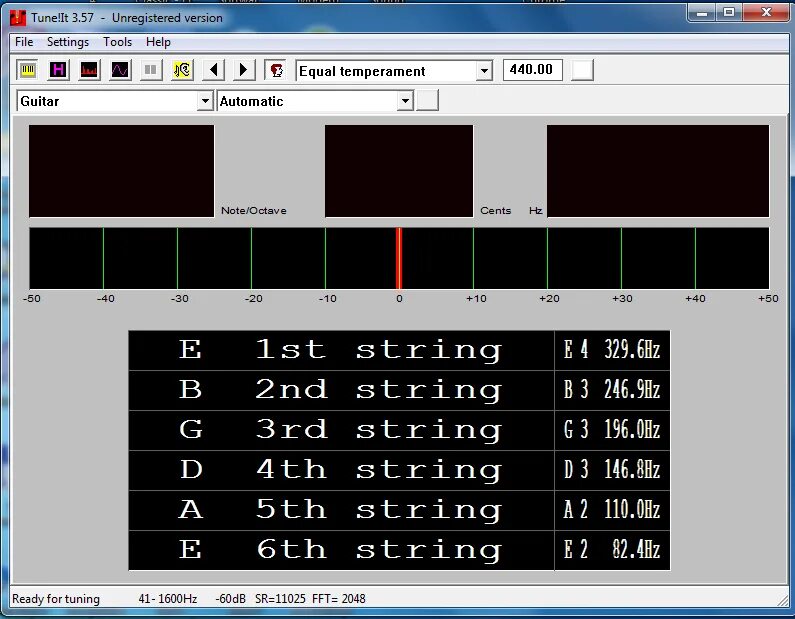Click the grayed pause button in toolbar
This screenshot has height=619, width=795.
[x=151, y=70]
